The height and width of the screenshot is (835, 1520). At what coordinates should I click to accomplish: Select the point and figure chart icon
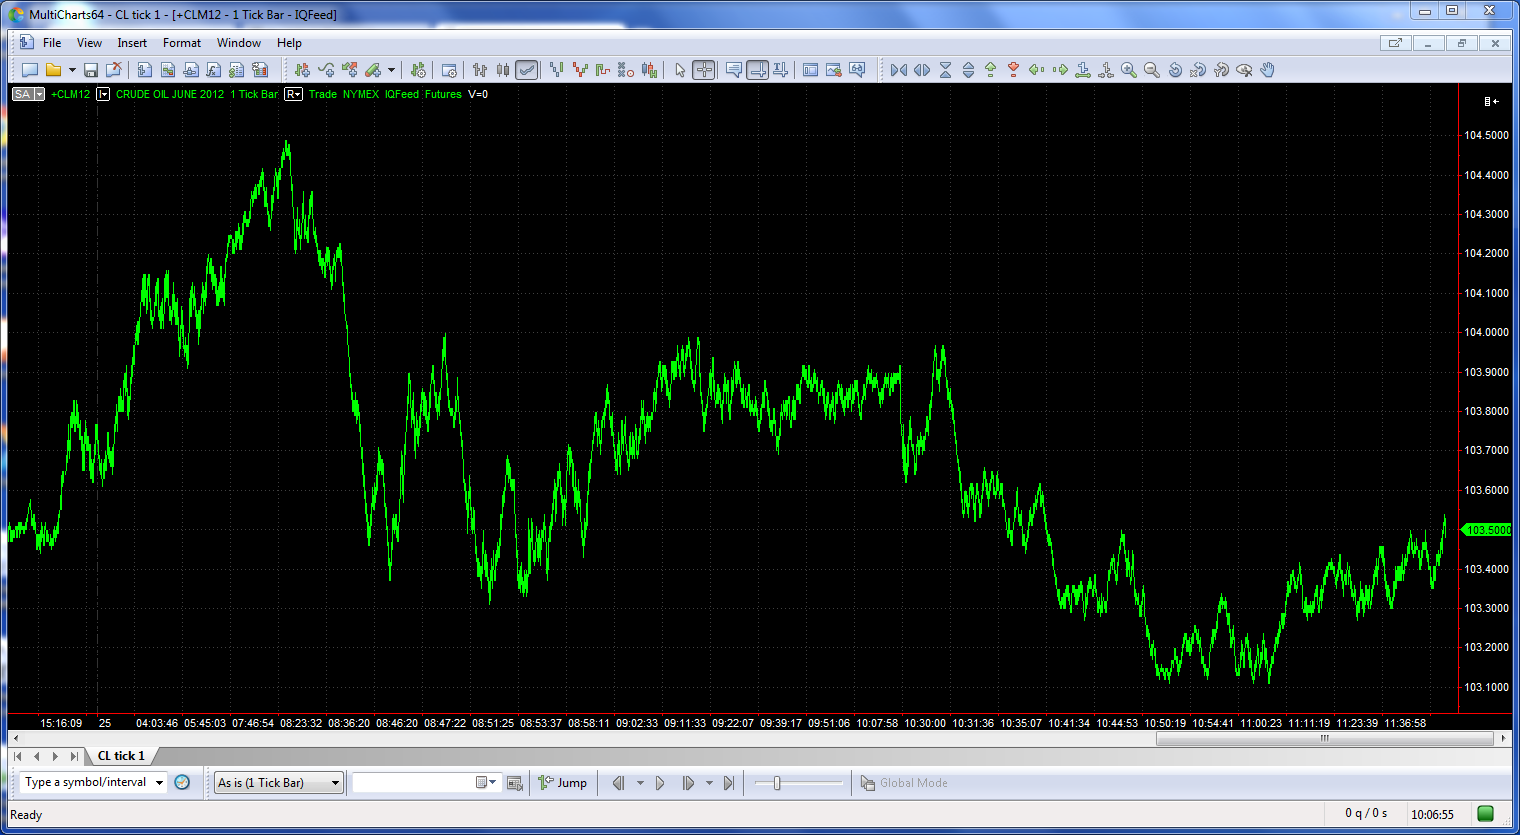point(626,70)
